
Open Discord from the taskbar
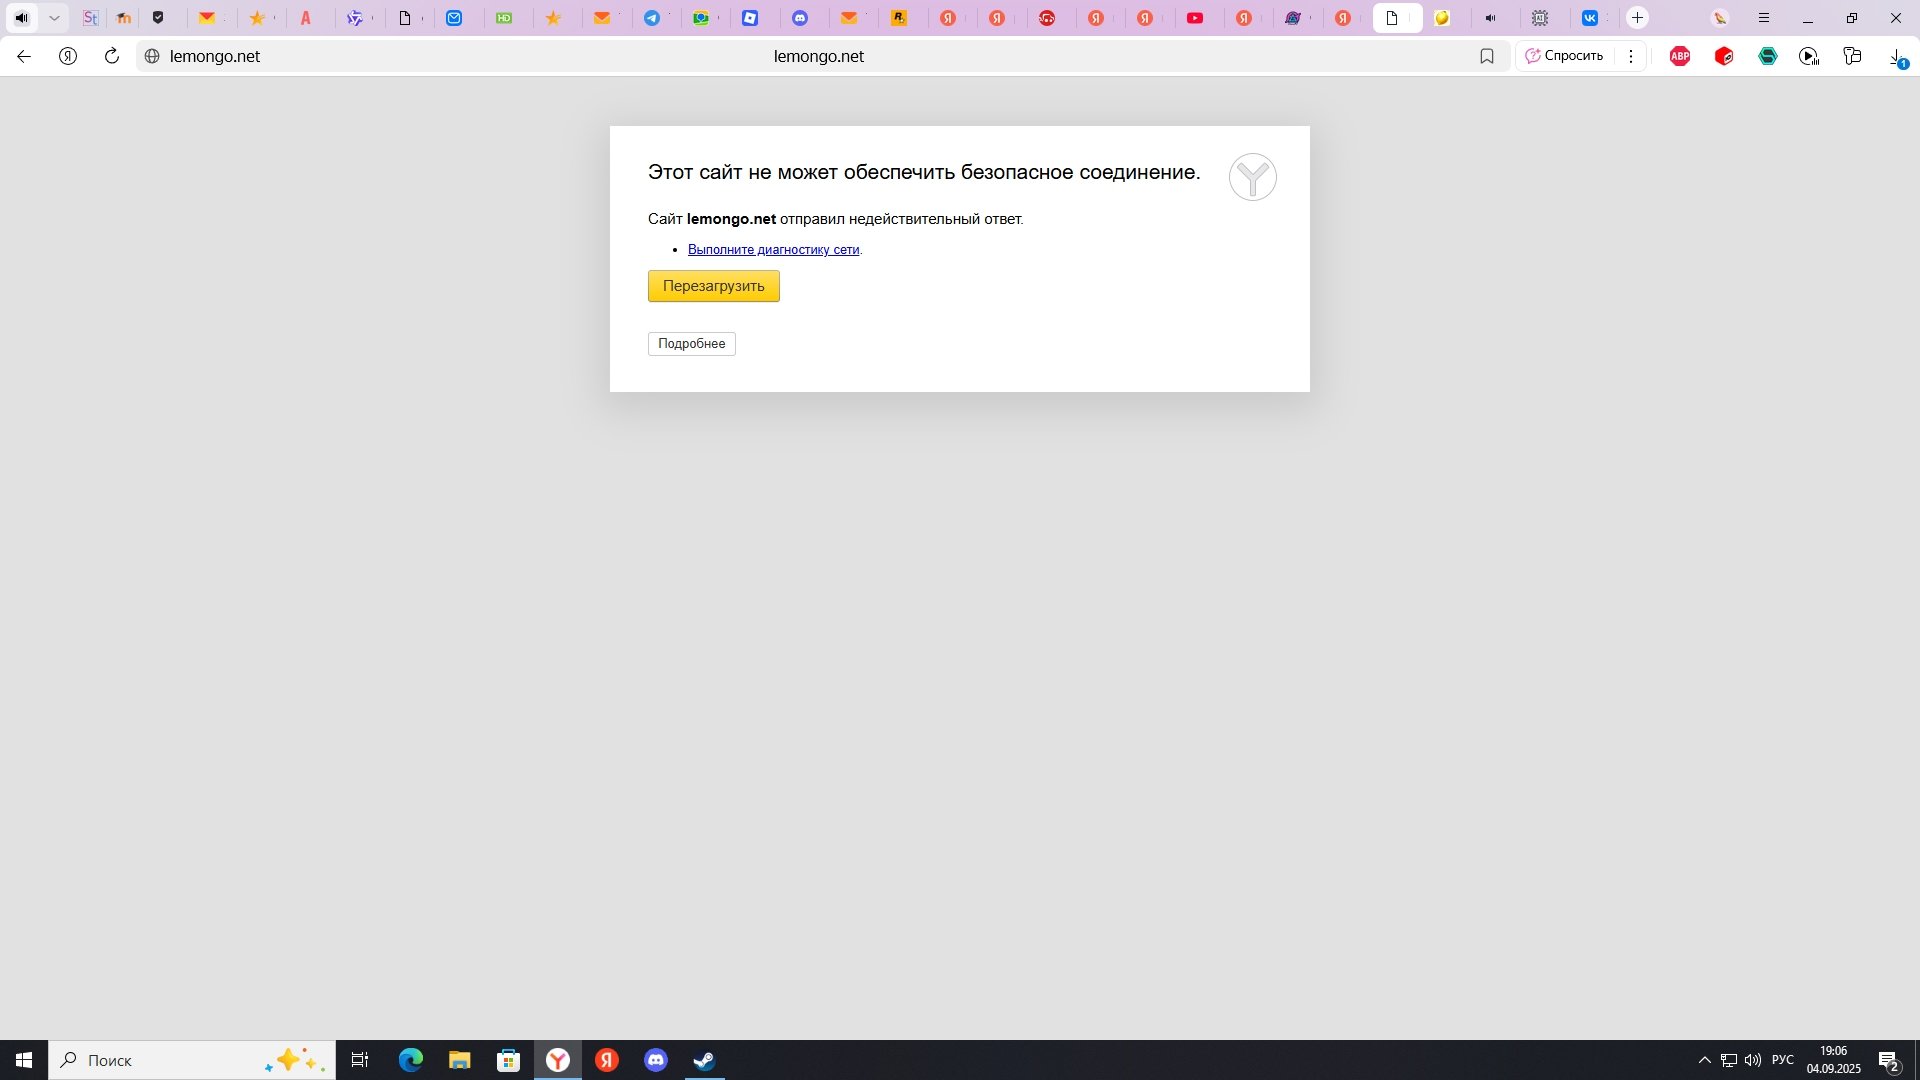pos(656,1060)
